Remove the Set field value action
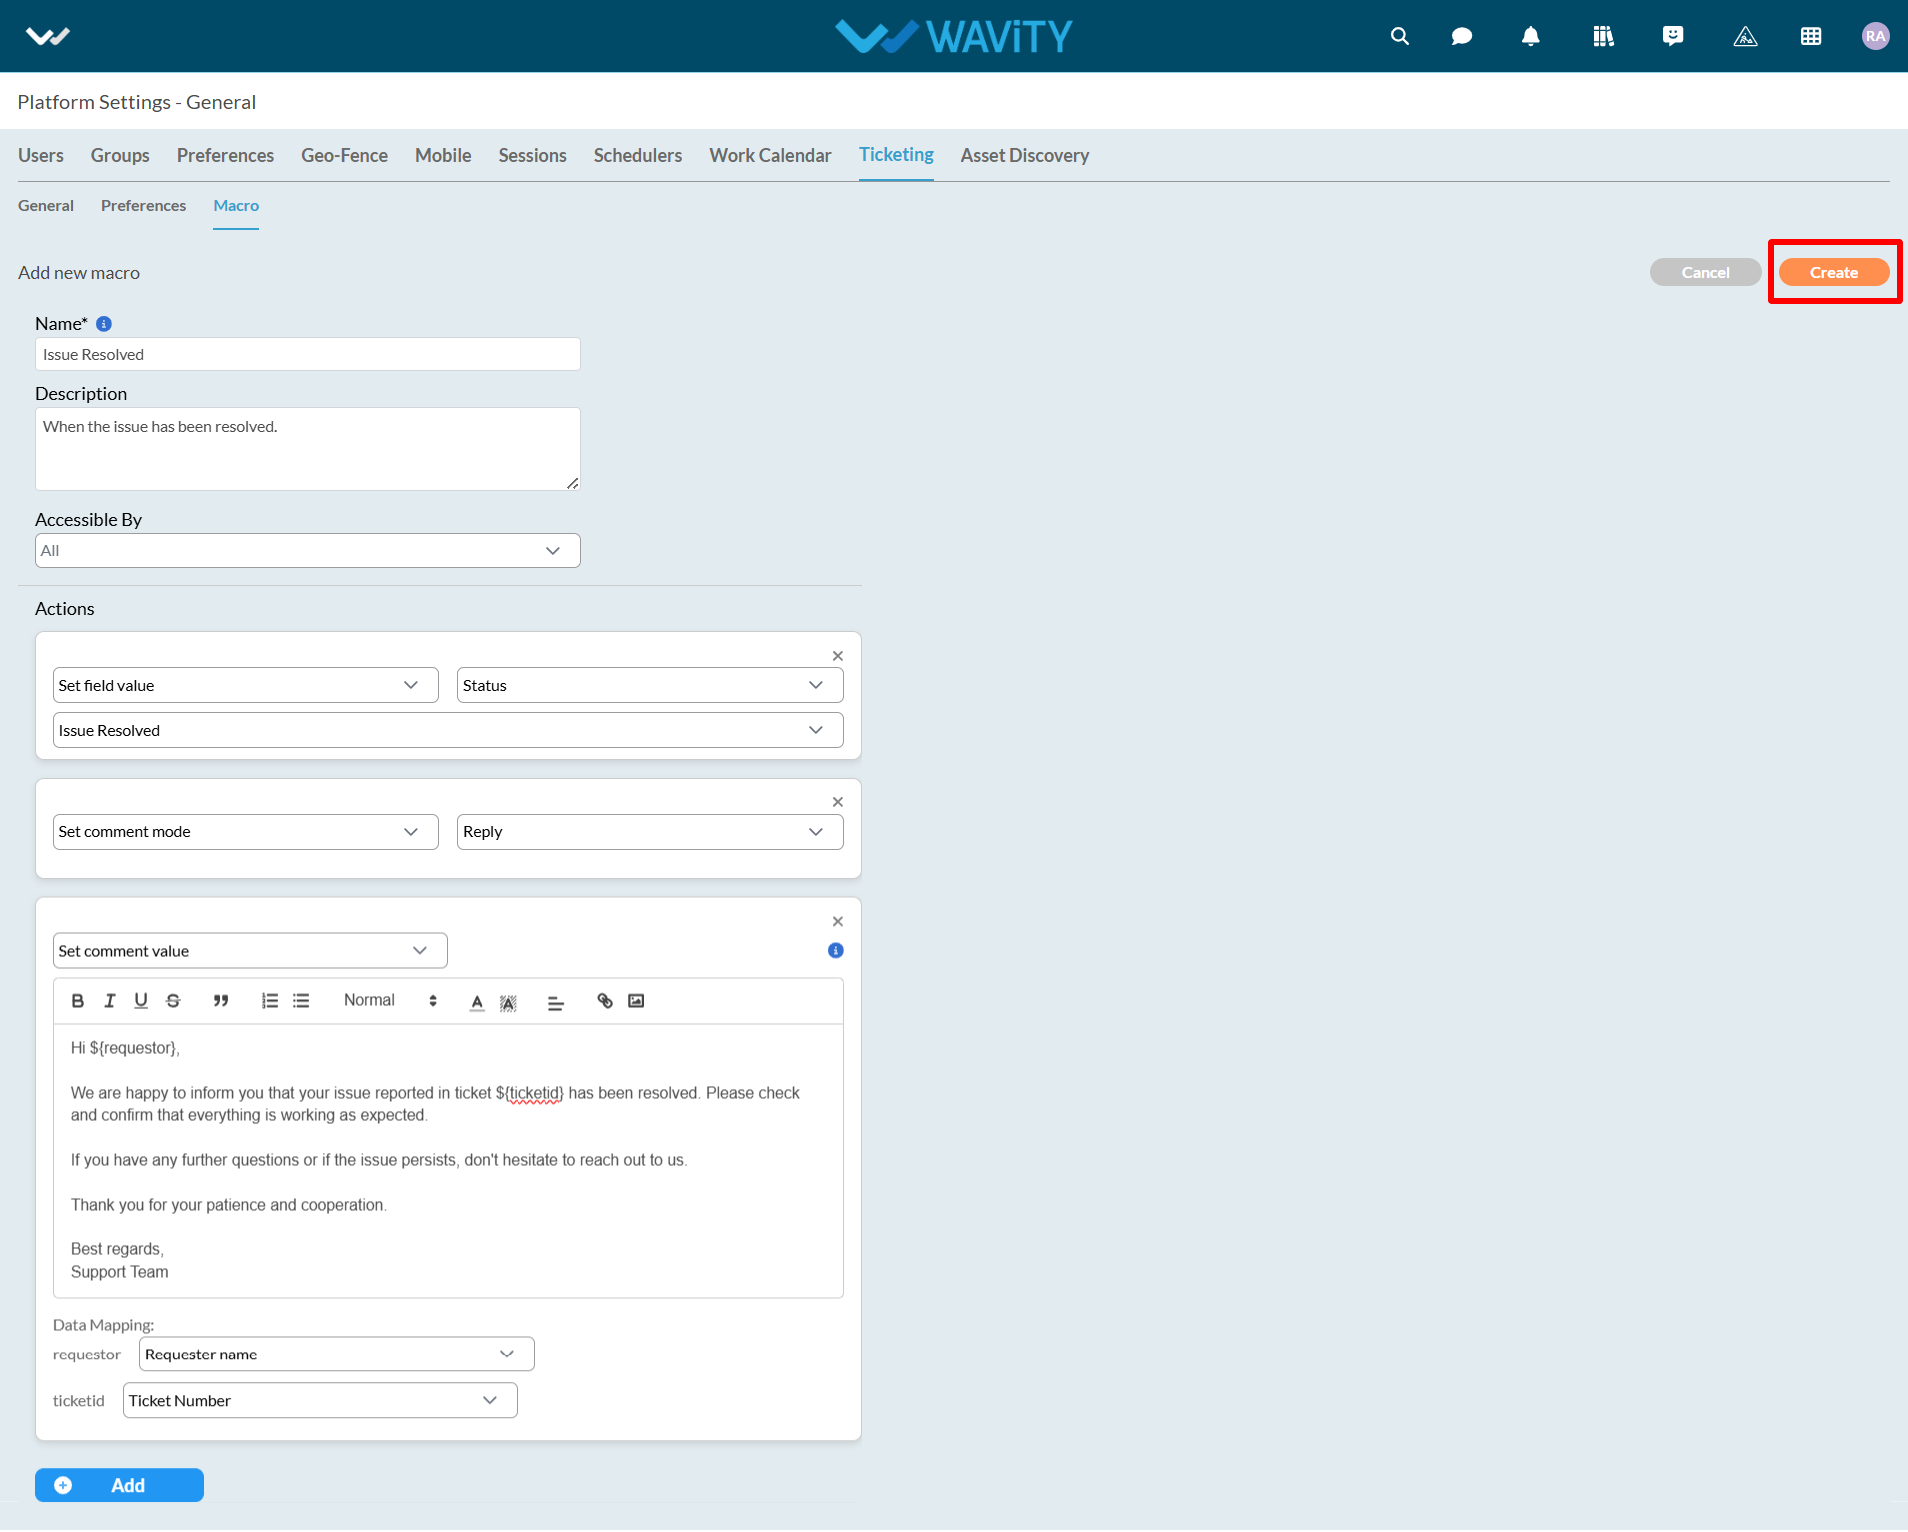Screen dimensions: 1908x1532 838,656
